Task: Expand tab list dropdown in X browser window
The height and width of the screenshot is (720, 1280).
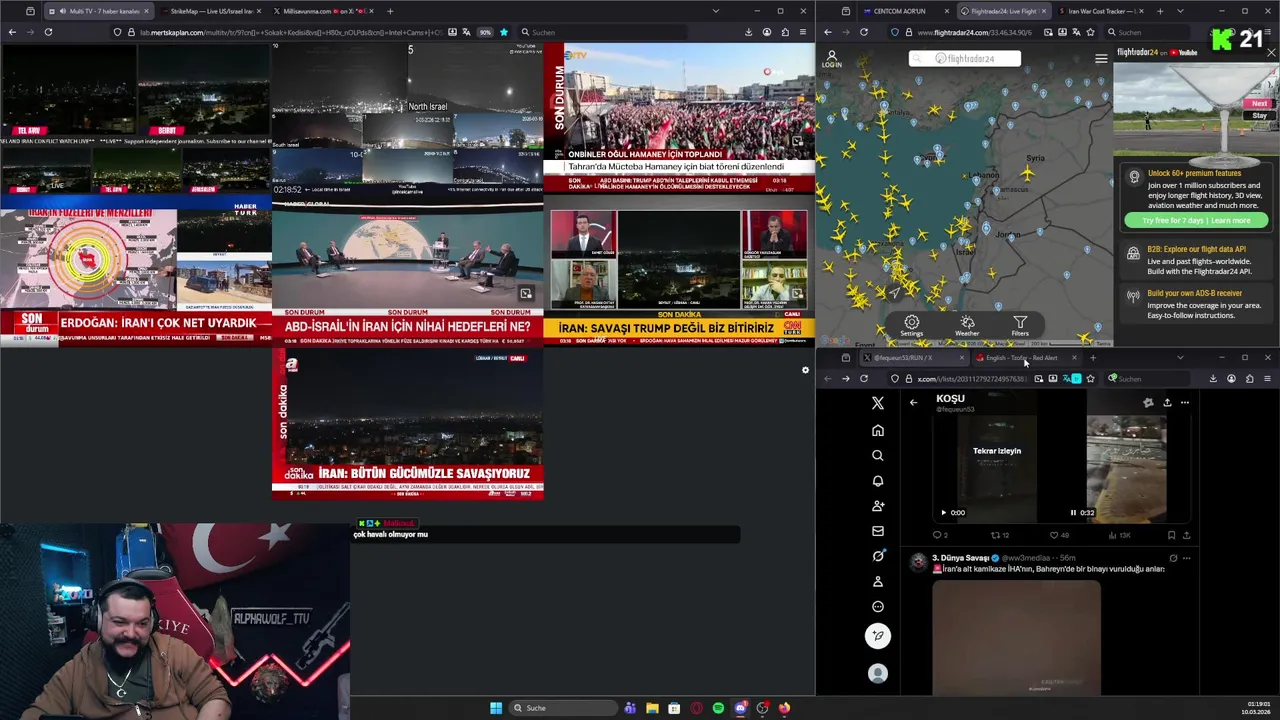Action: [x=1180, y=358]
